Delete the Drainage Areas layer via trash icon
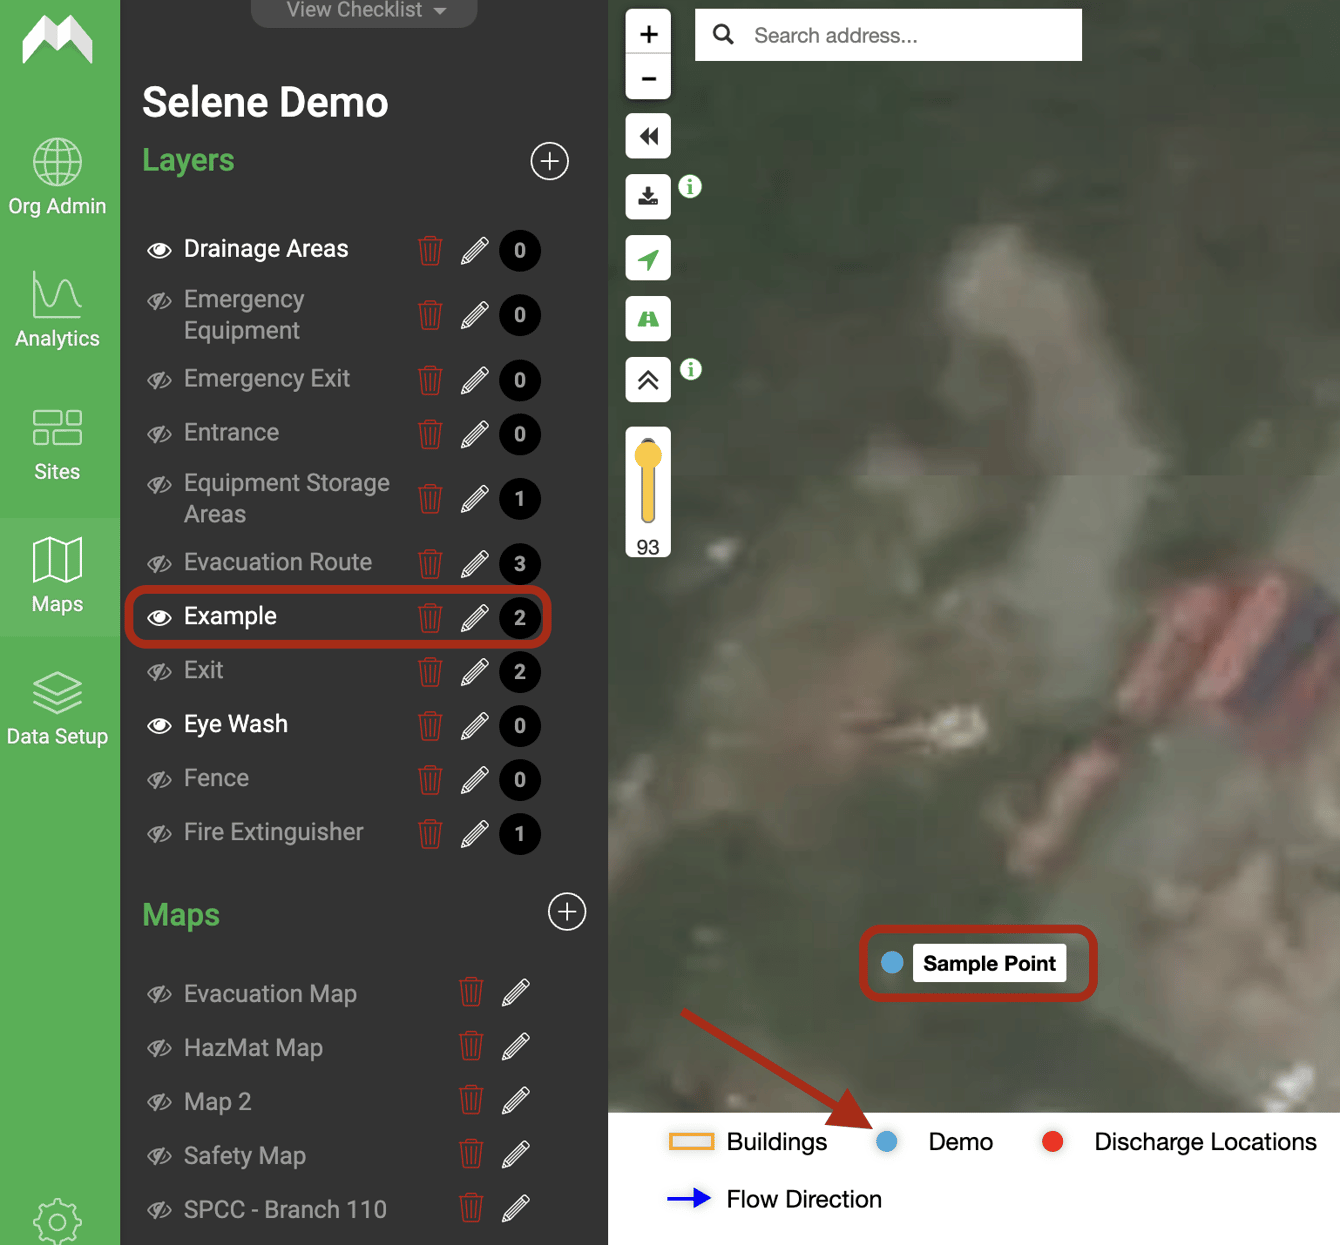This screenshot has height=1245, width=1340. tap(430, 251)
